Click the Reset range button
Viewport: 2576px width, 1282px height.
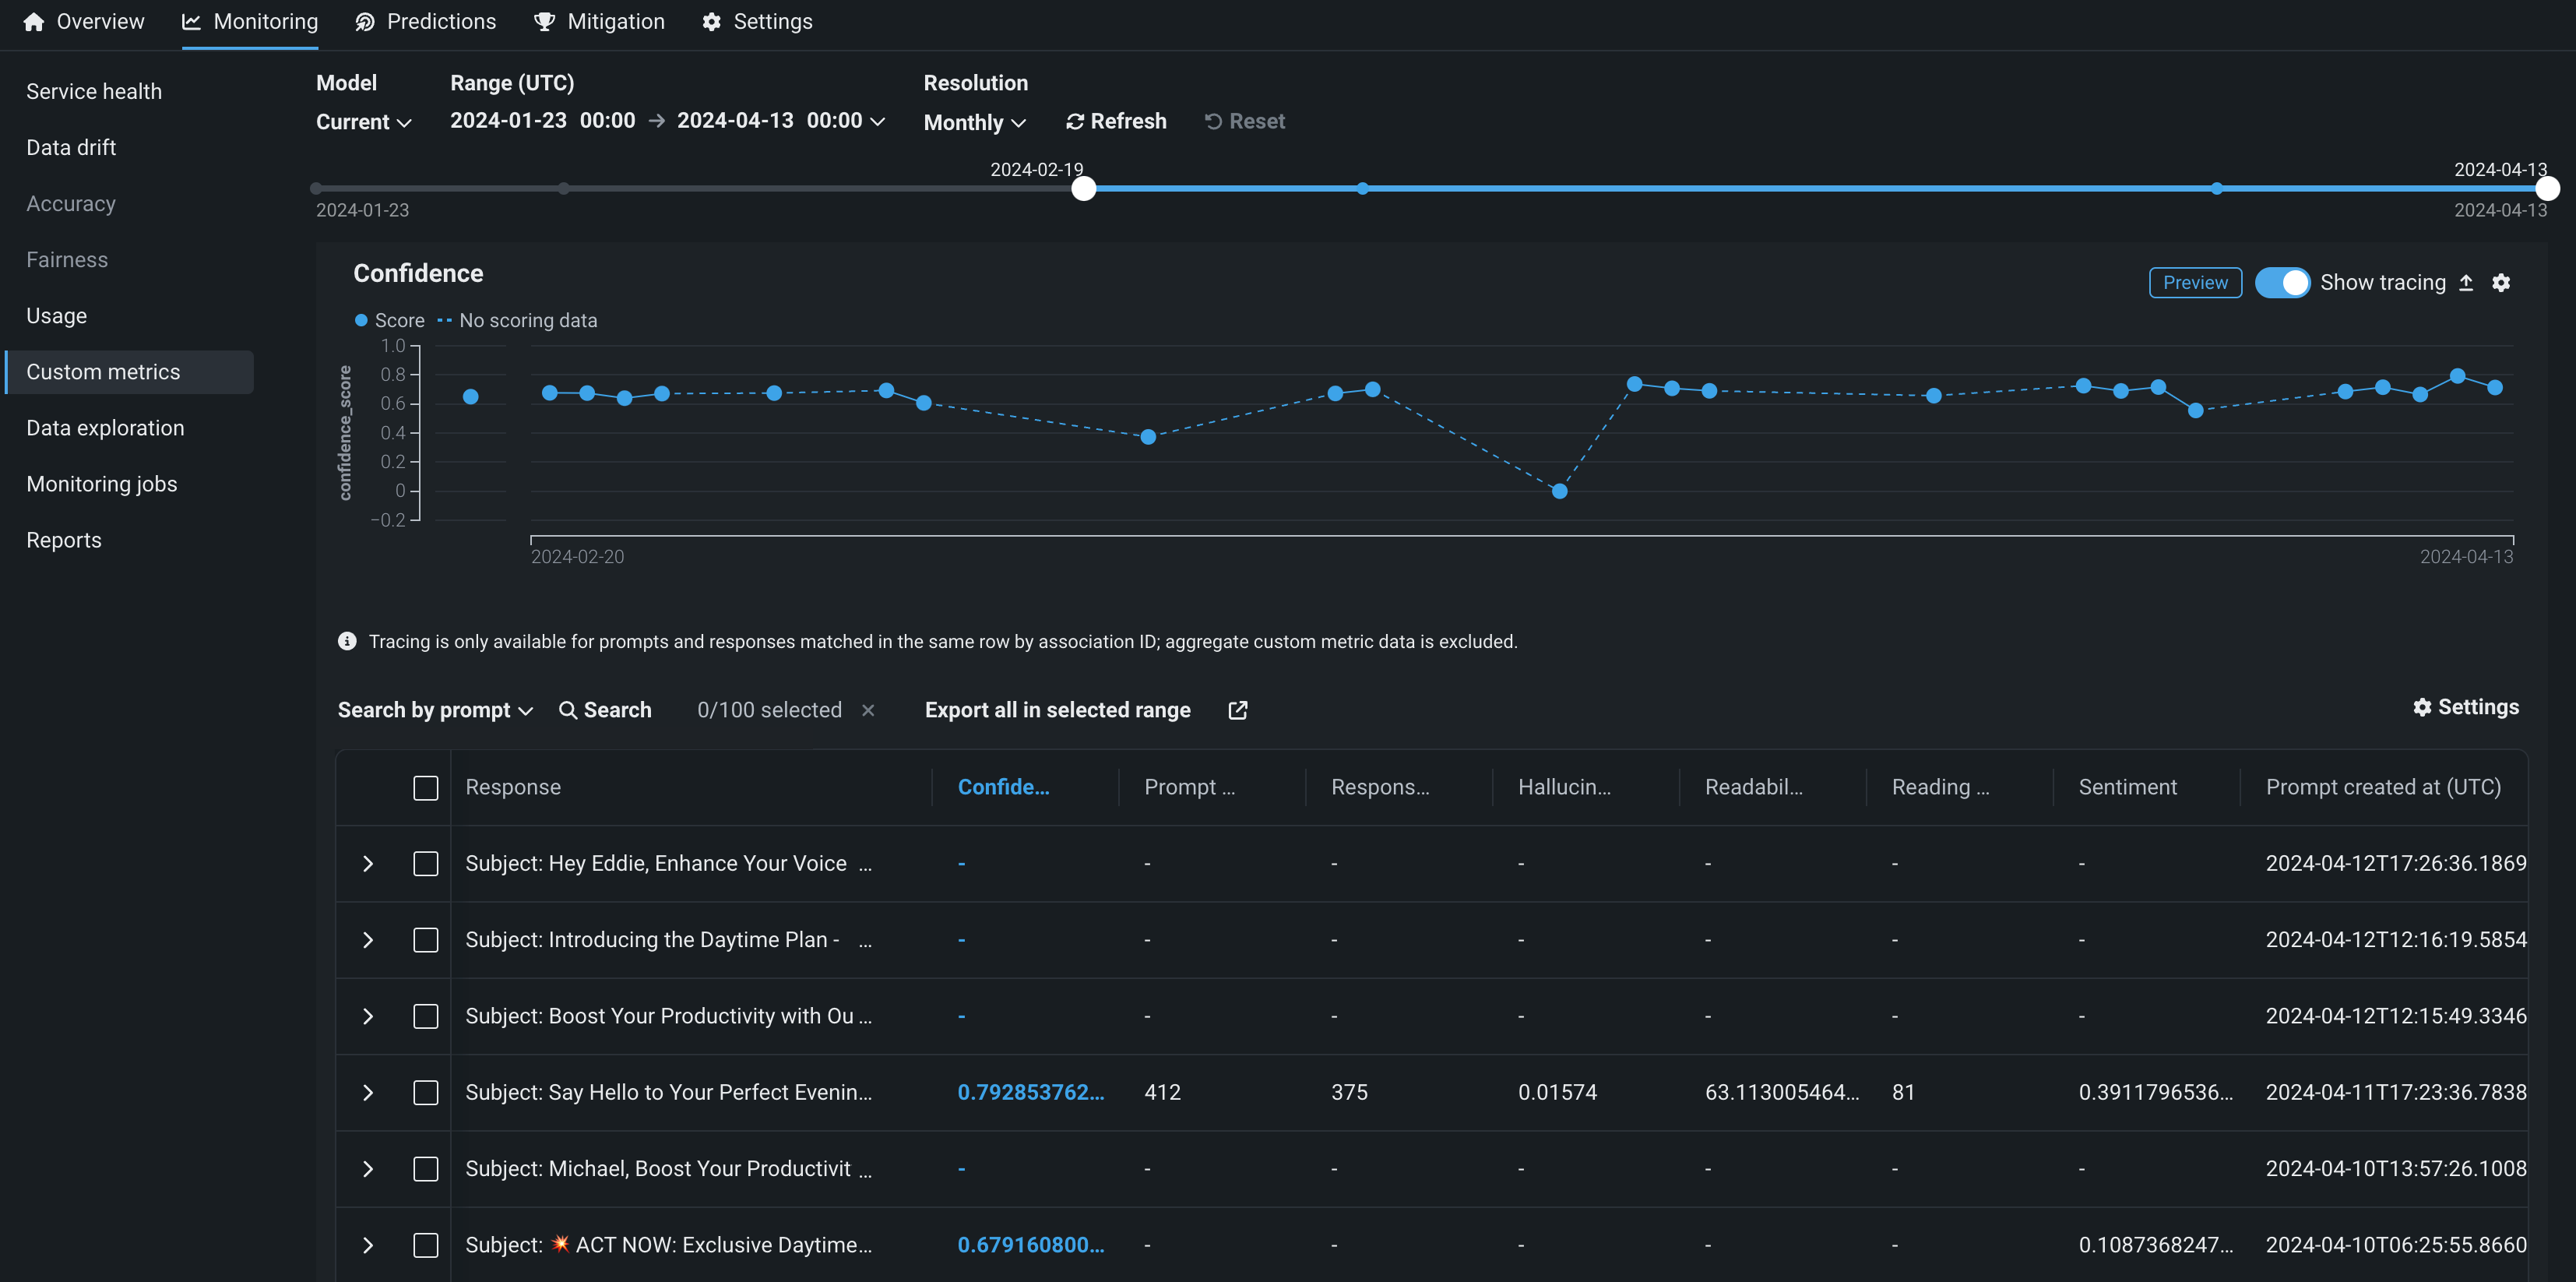pos(1244,121)
